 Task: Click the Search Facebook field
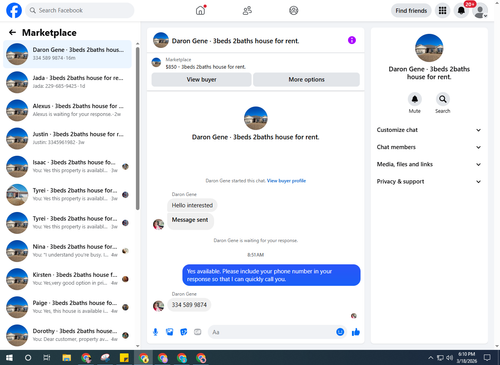80,10
